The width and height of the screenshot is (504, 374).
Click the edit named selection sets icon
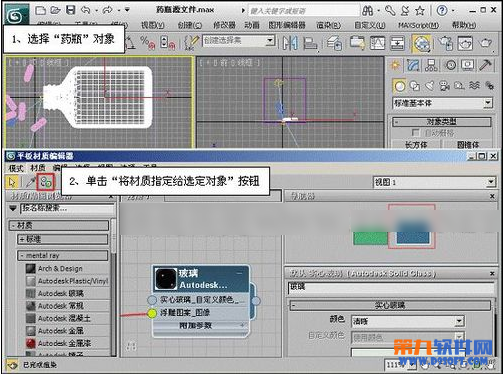click(x=191, y=43)
